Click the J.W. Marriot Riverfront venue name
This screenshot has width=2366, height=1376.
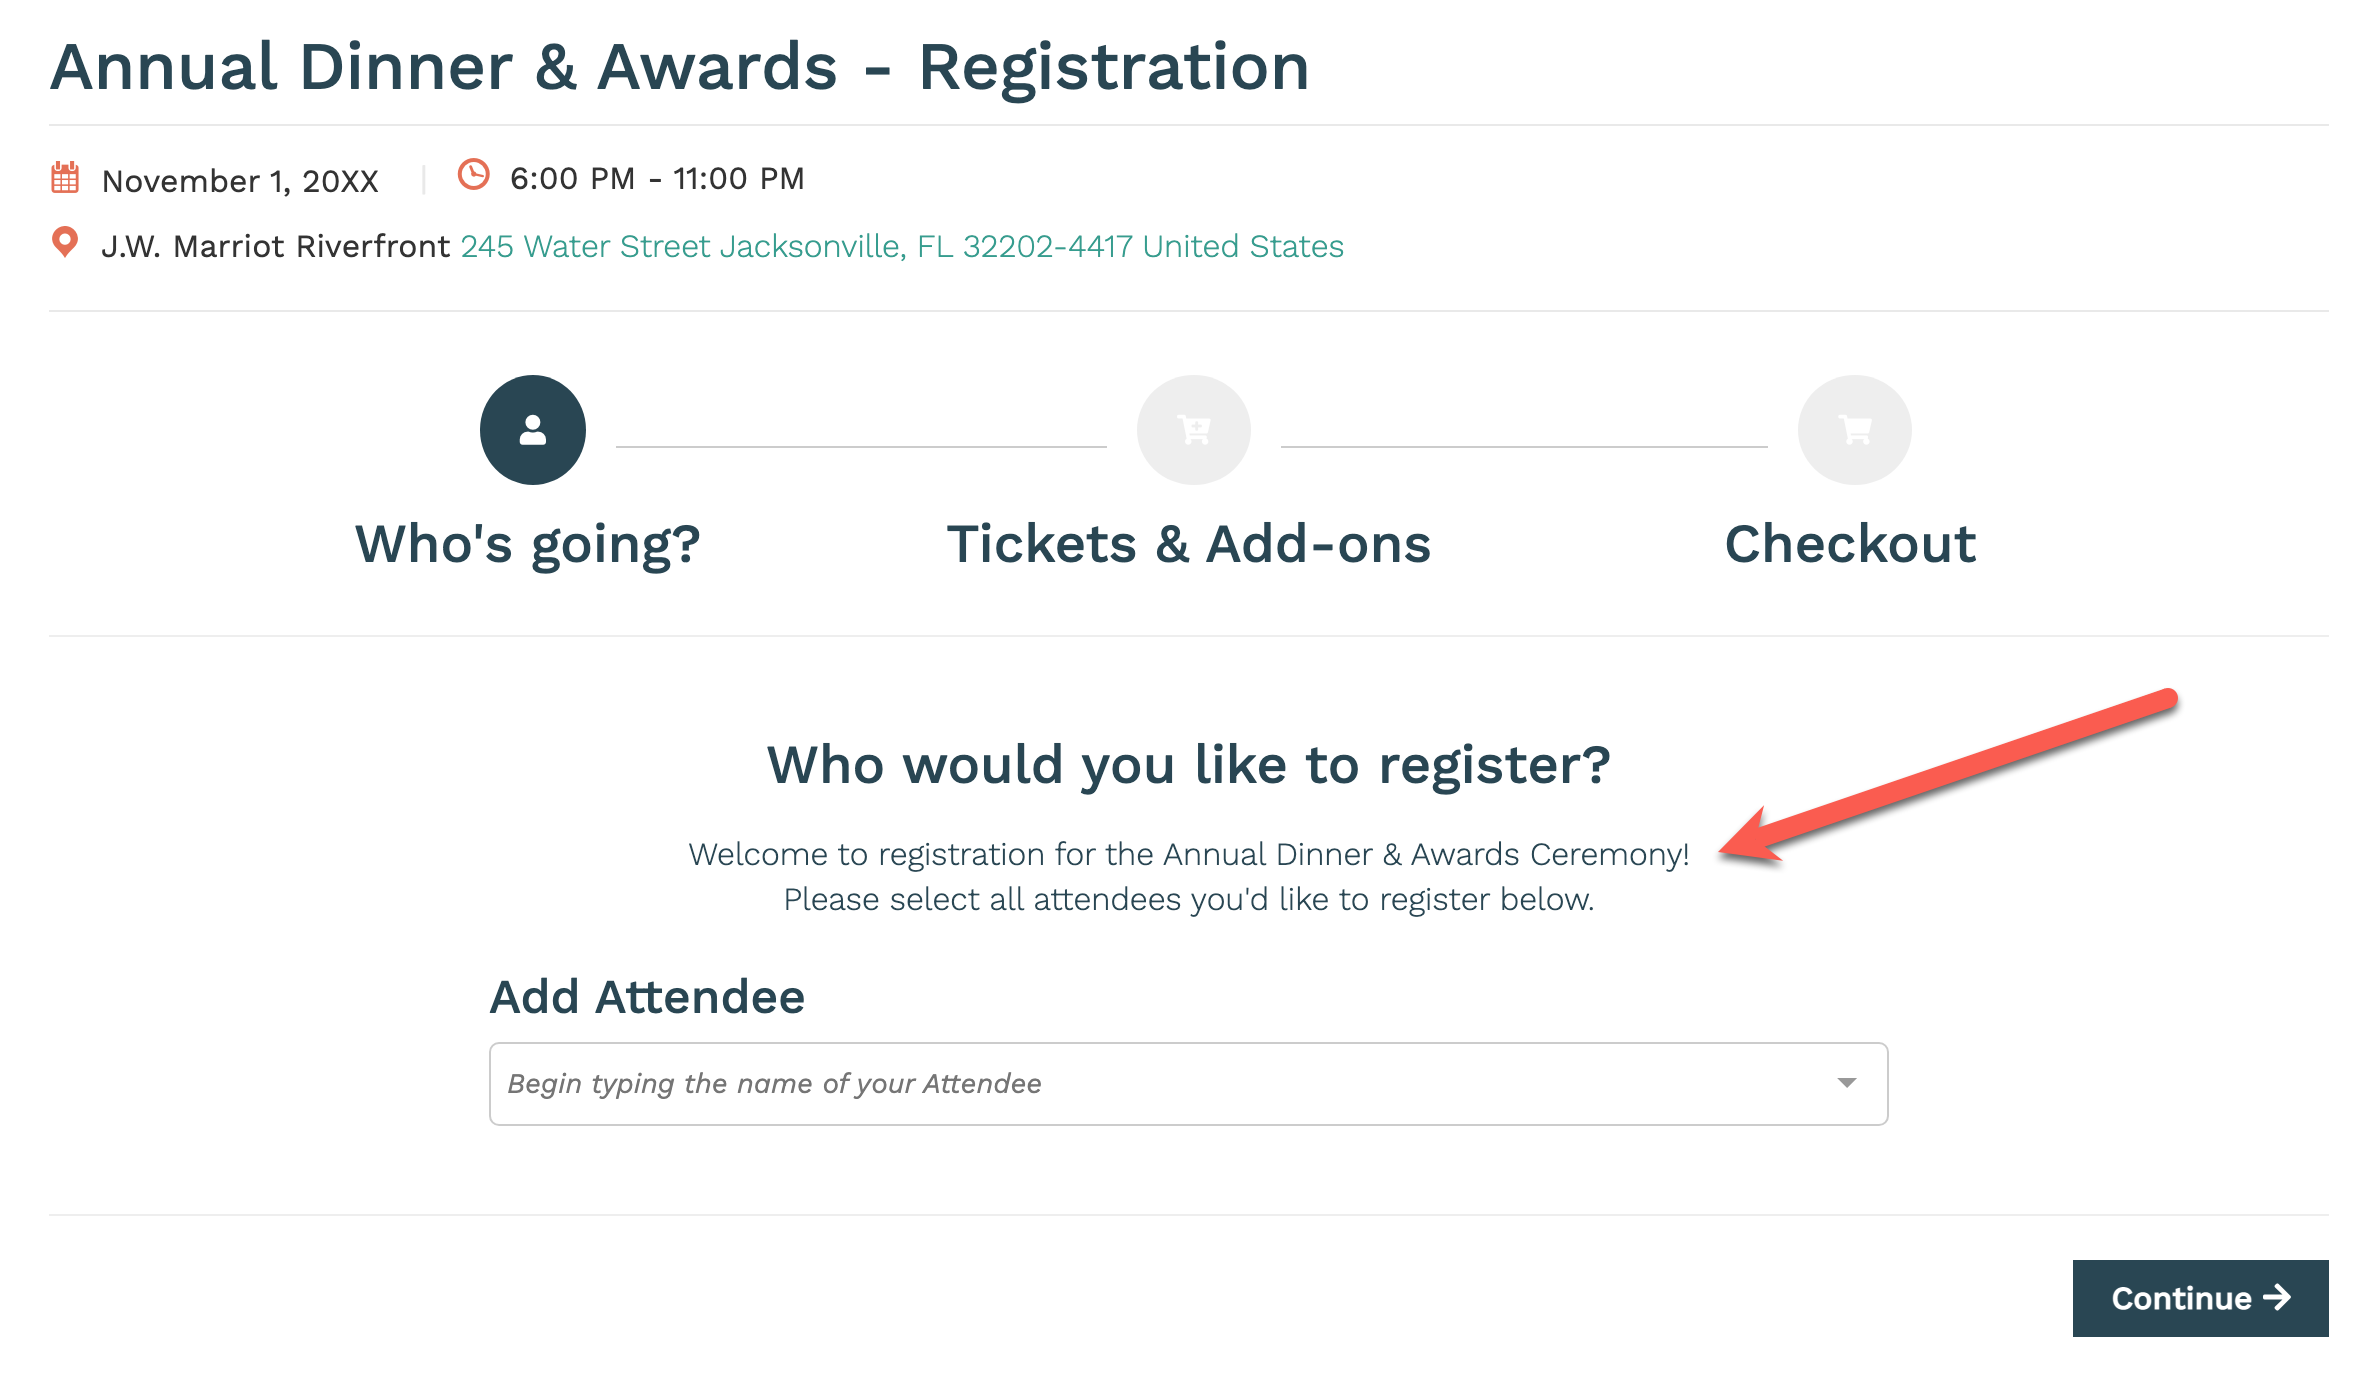click(276, 246)
